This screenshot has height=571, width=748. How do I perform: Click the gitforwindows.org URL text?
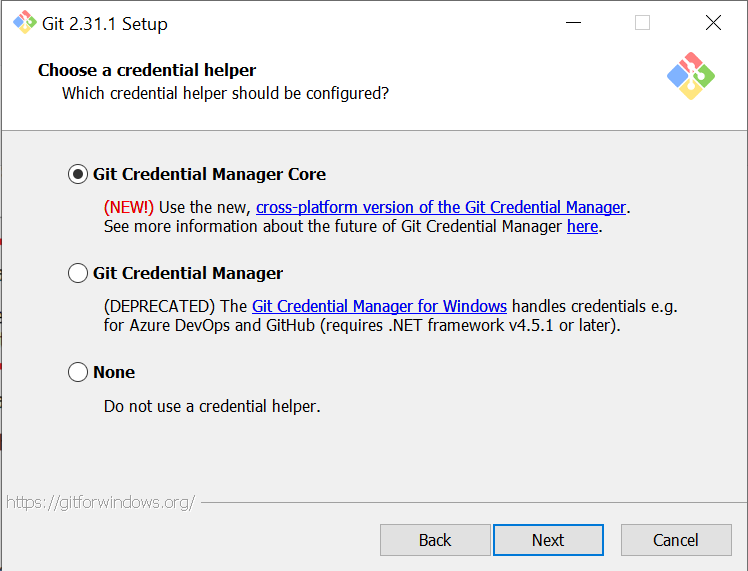click(100, 502)
